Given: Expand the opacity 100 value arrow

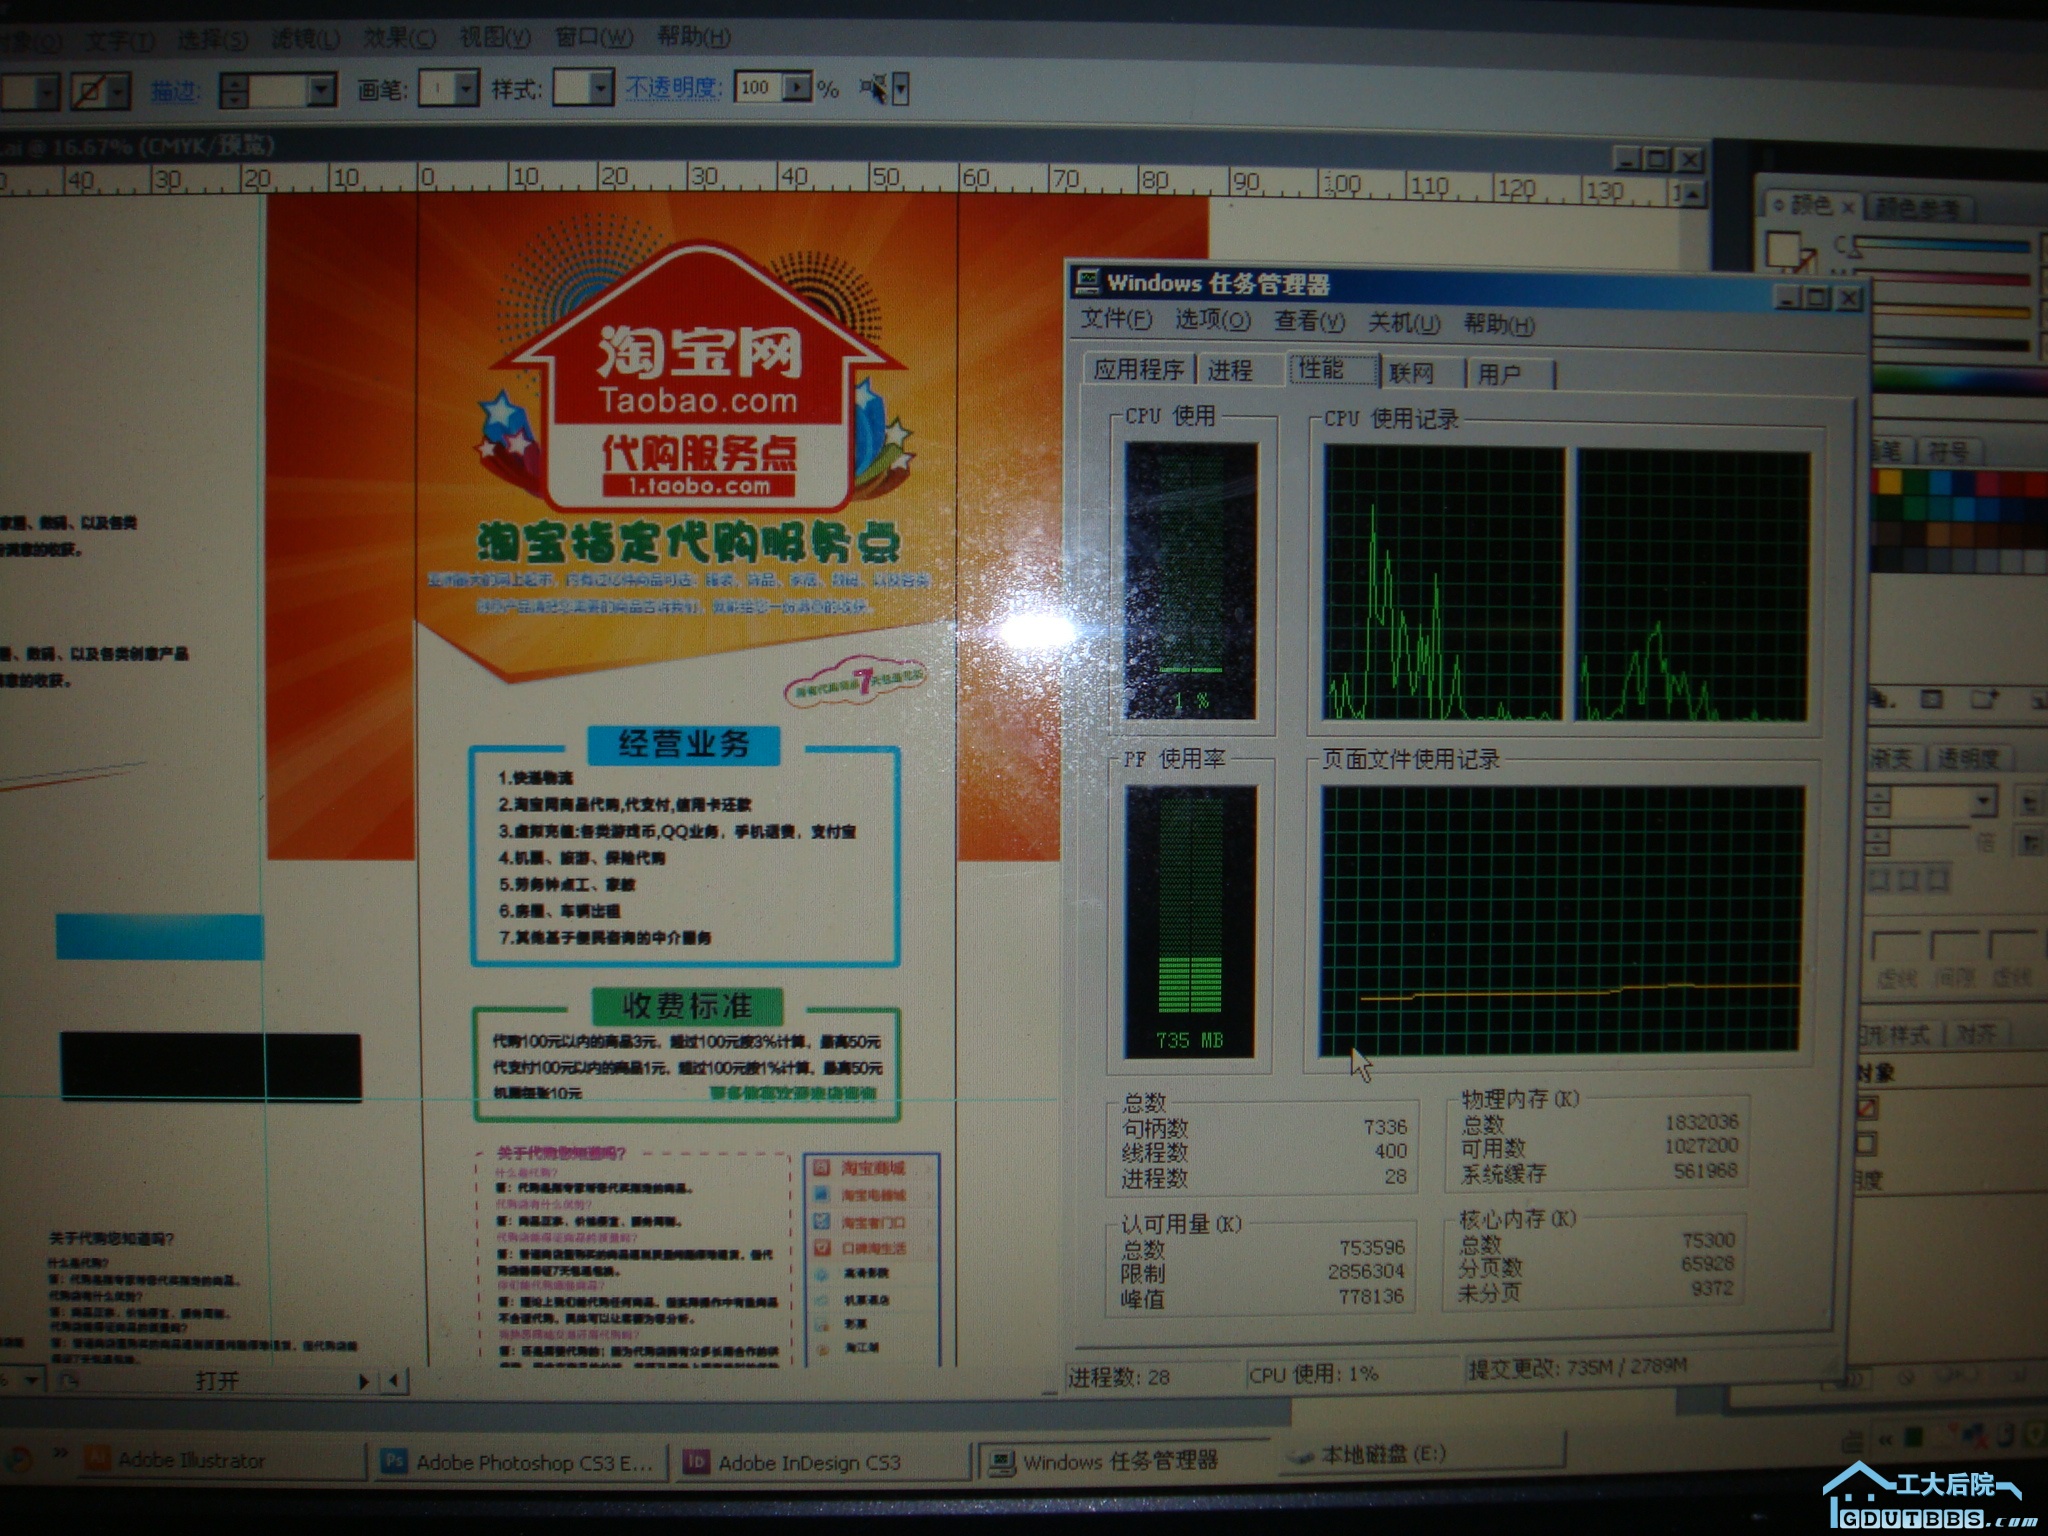Looking at the screenshot, I should 798,89.
